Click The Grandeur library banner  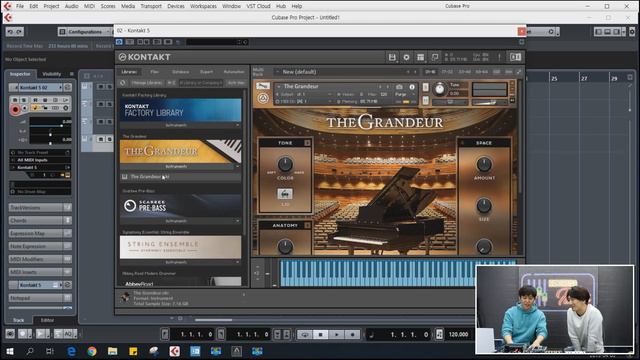(180, 151)
